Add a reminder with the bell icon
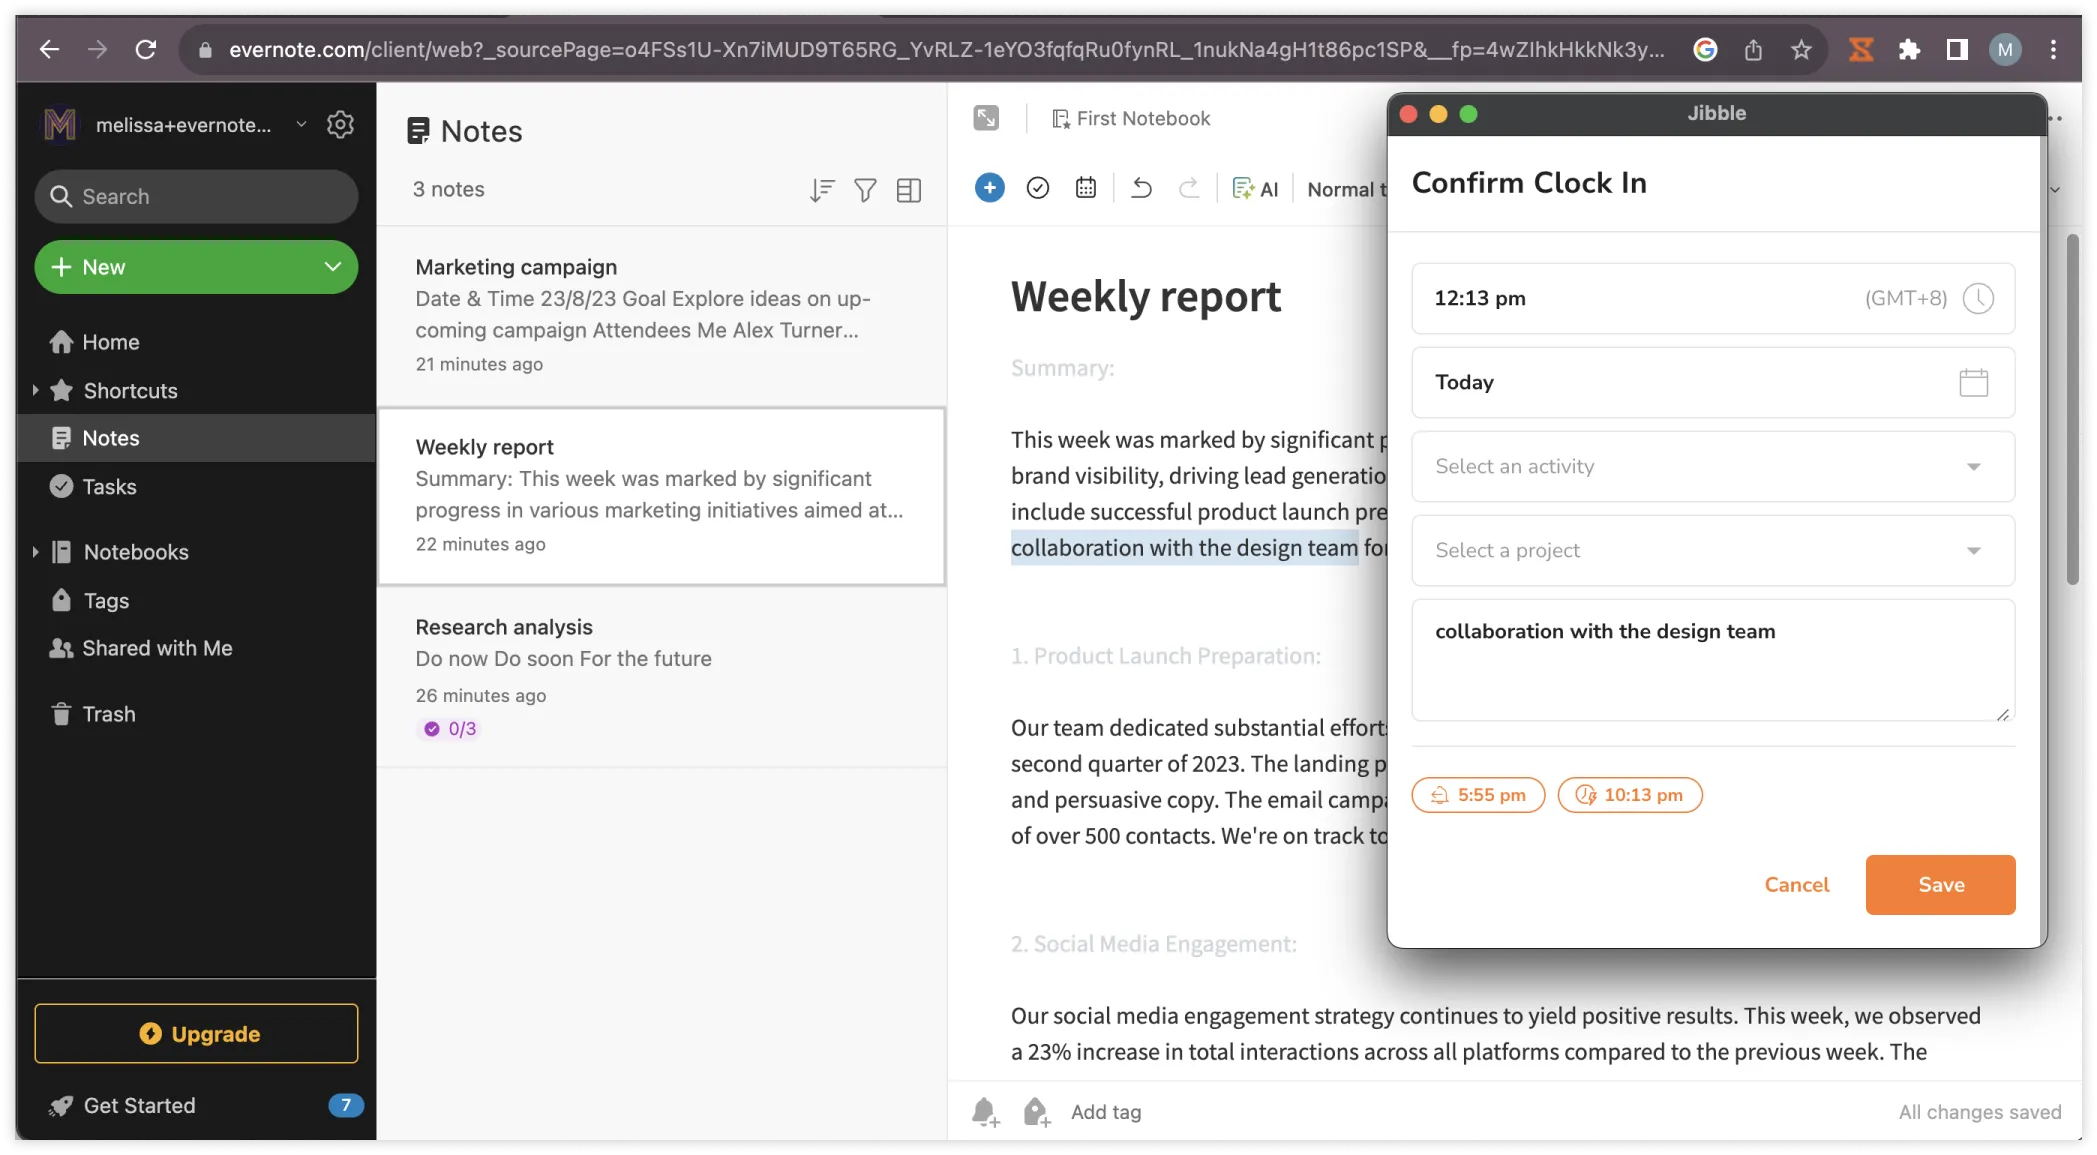Image resolution: width=2097 pixels, height=1155 pixels. click(984, 1112)
